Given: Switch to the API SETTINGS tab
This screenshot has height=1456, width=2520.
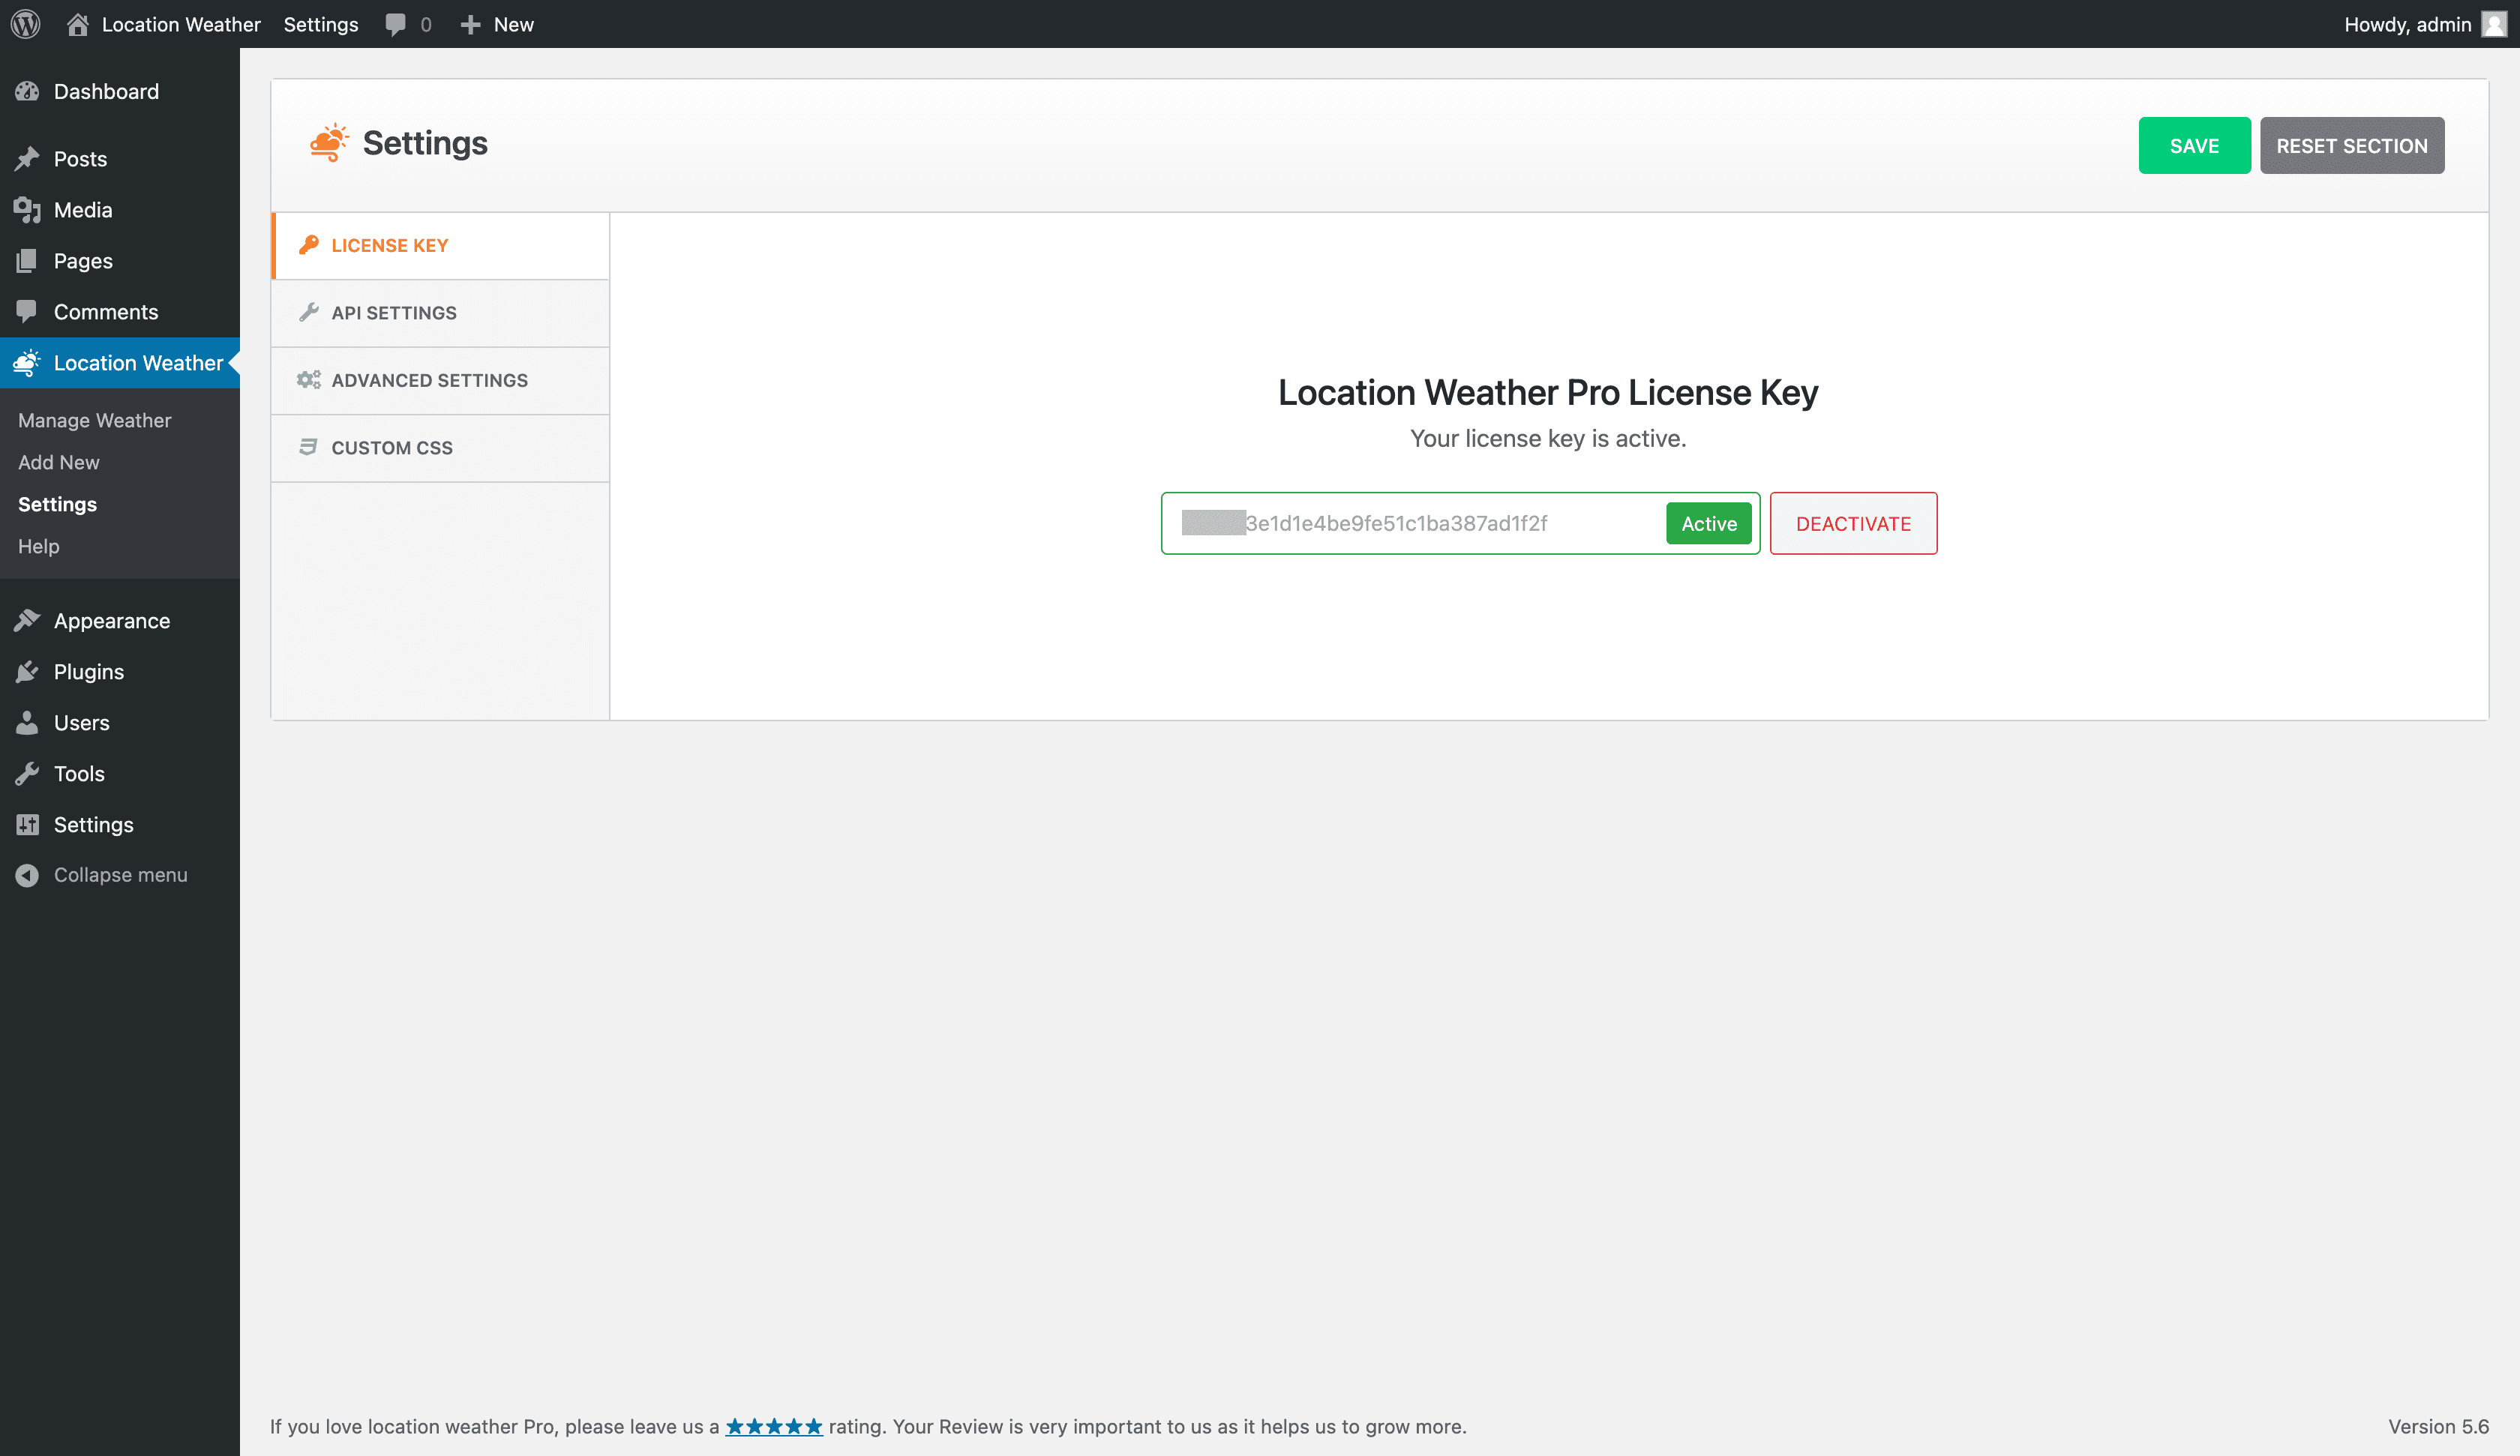Looking at the screenshot, I should click(x=441, y=313).
